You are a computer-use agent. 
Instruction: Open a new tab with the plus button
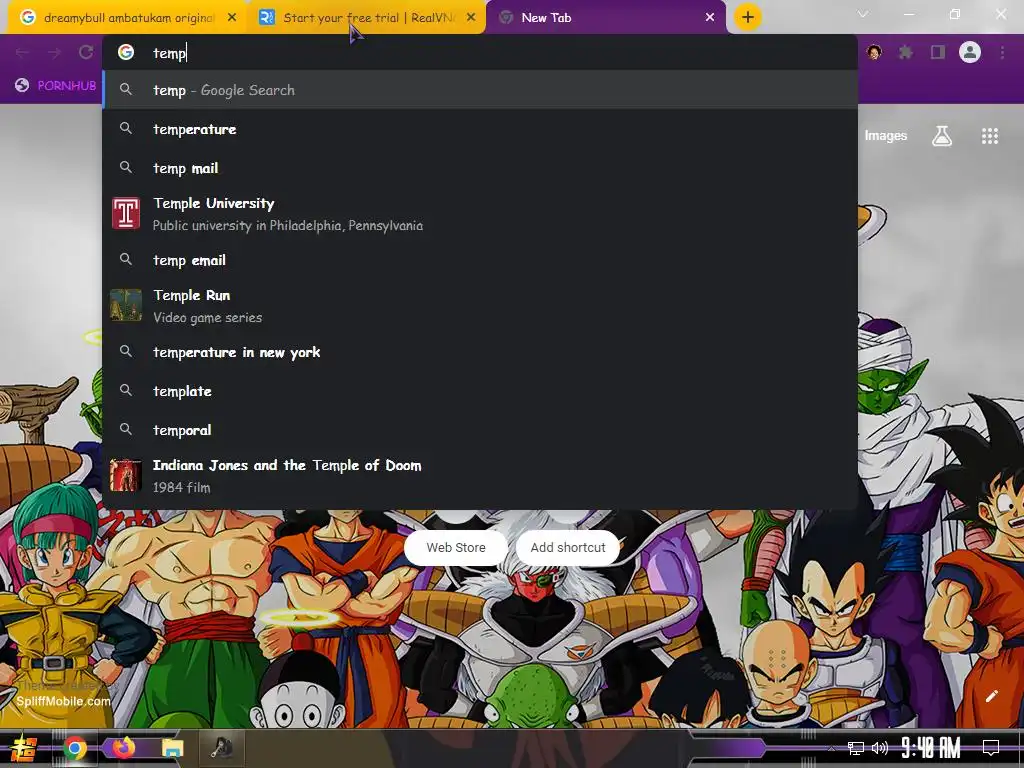click(x=748, y=17)
